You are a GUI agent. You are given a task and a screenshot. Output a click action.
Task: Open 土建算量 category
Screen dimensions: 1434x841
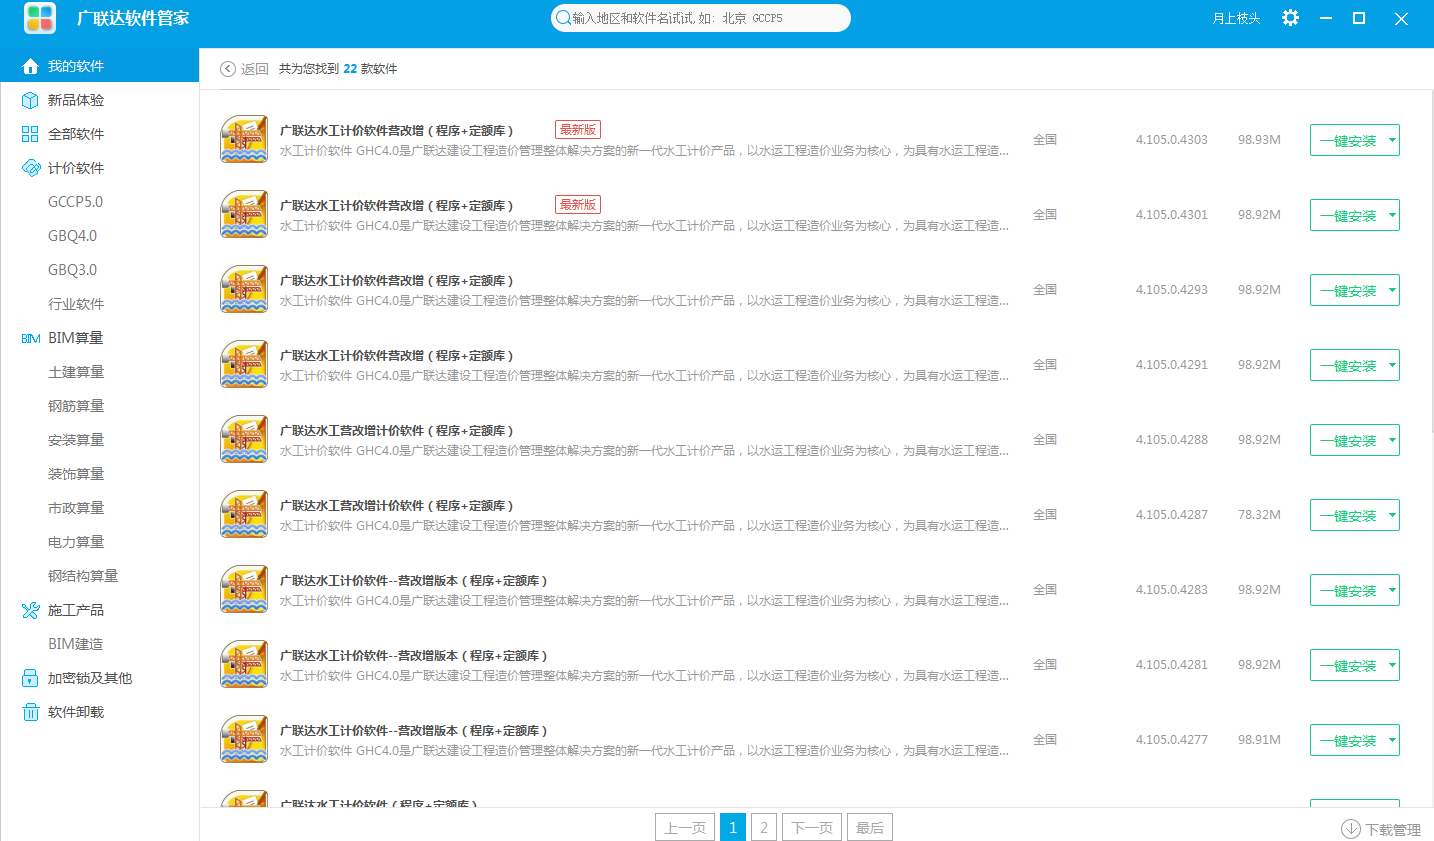tap(76, 372)
